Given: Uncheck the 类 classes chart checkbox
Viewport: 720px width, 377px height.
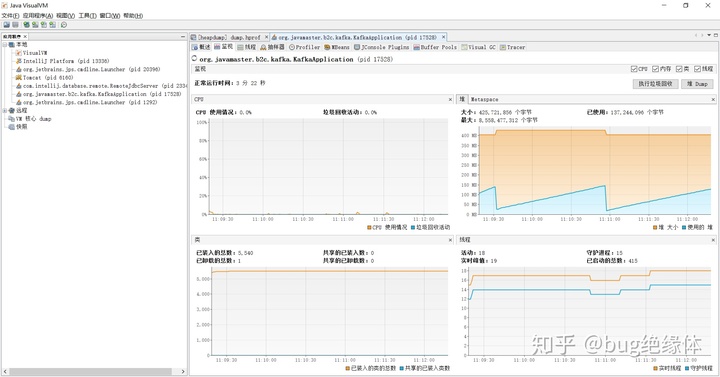Looking at the screenshot, I should tap(679, 69).
